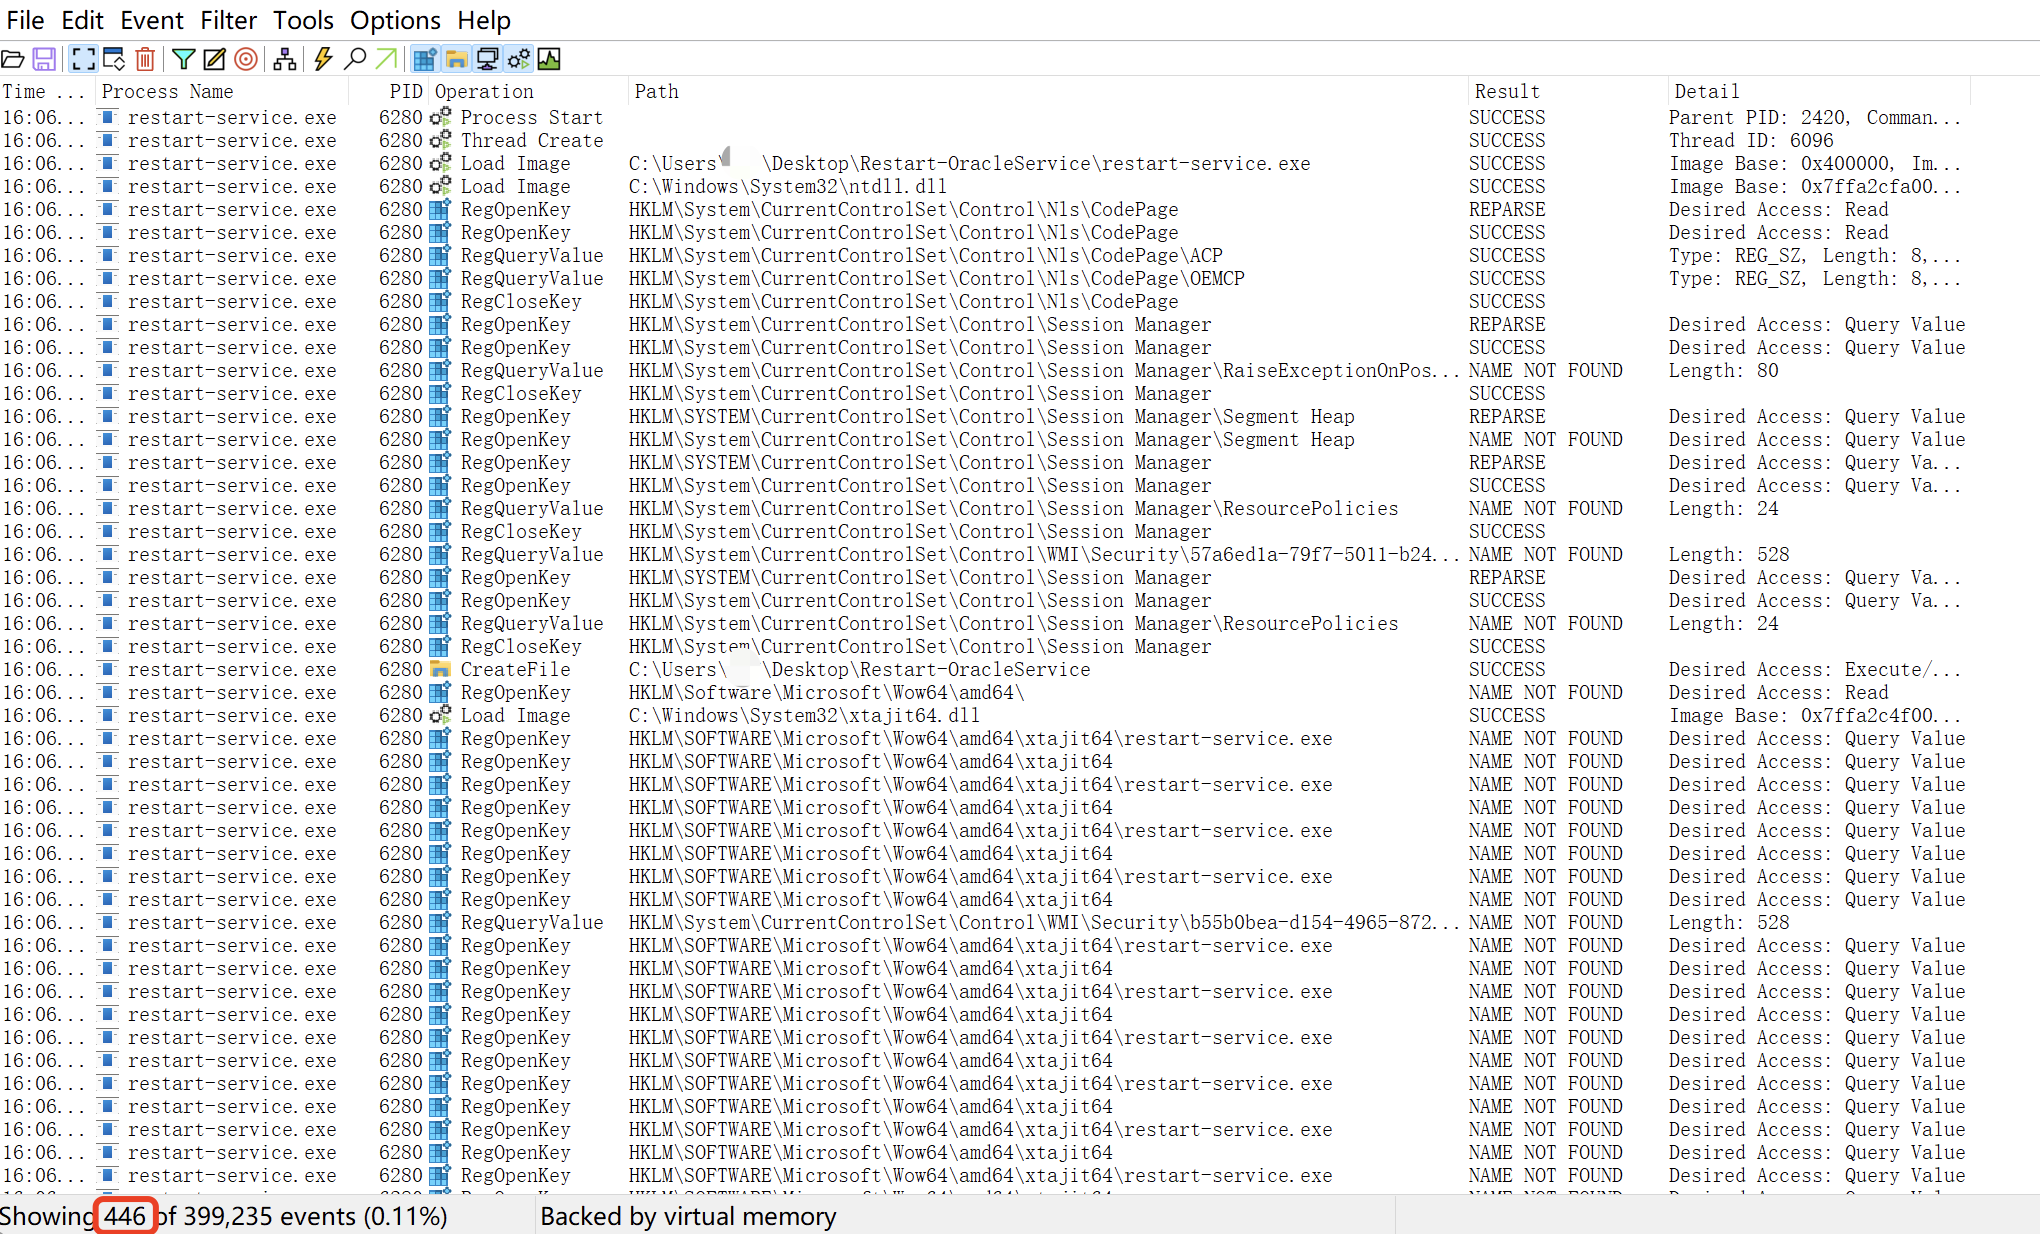
Task: Click the Open file toolbar icon
Action: 13,60
